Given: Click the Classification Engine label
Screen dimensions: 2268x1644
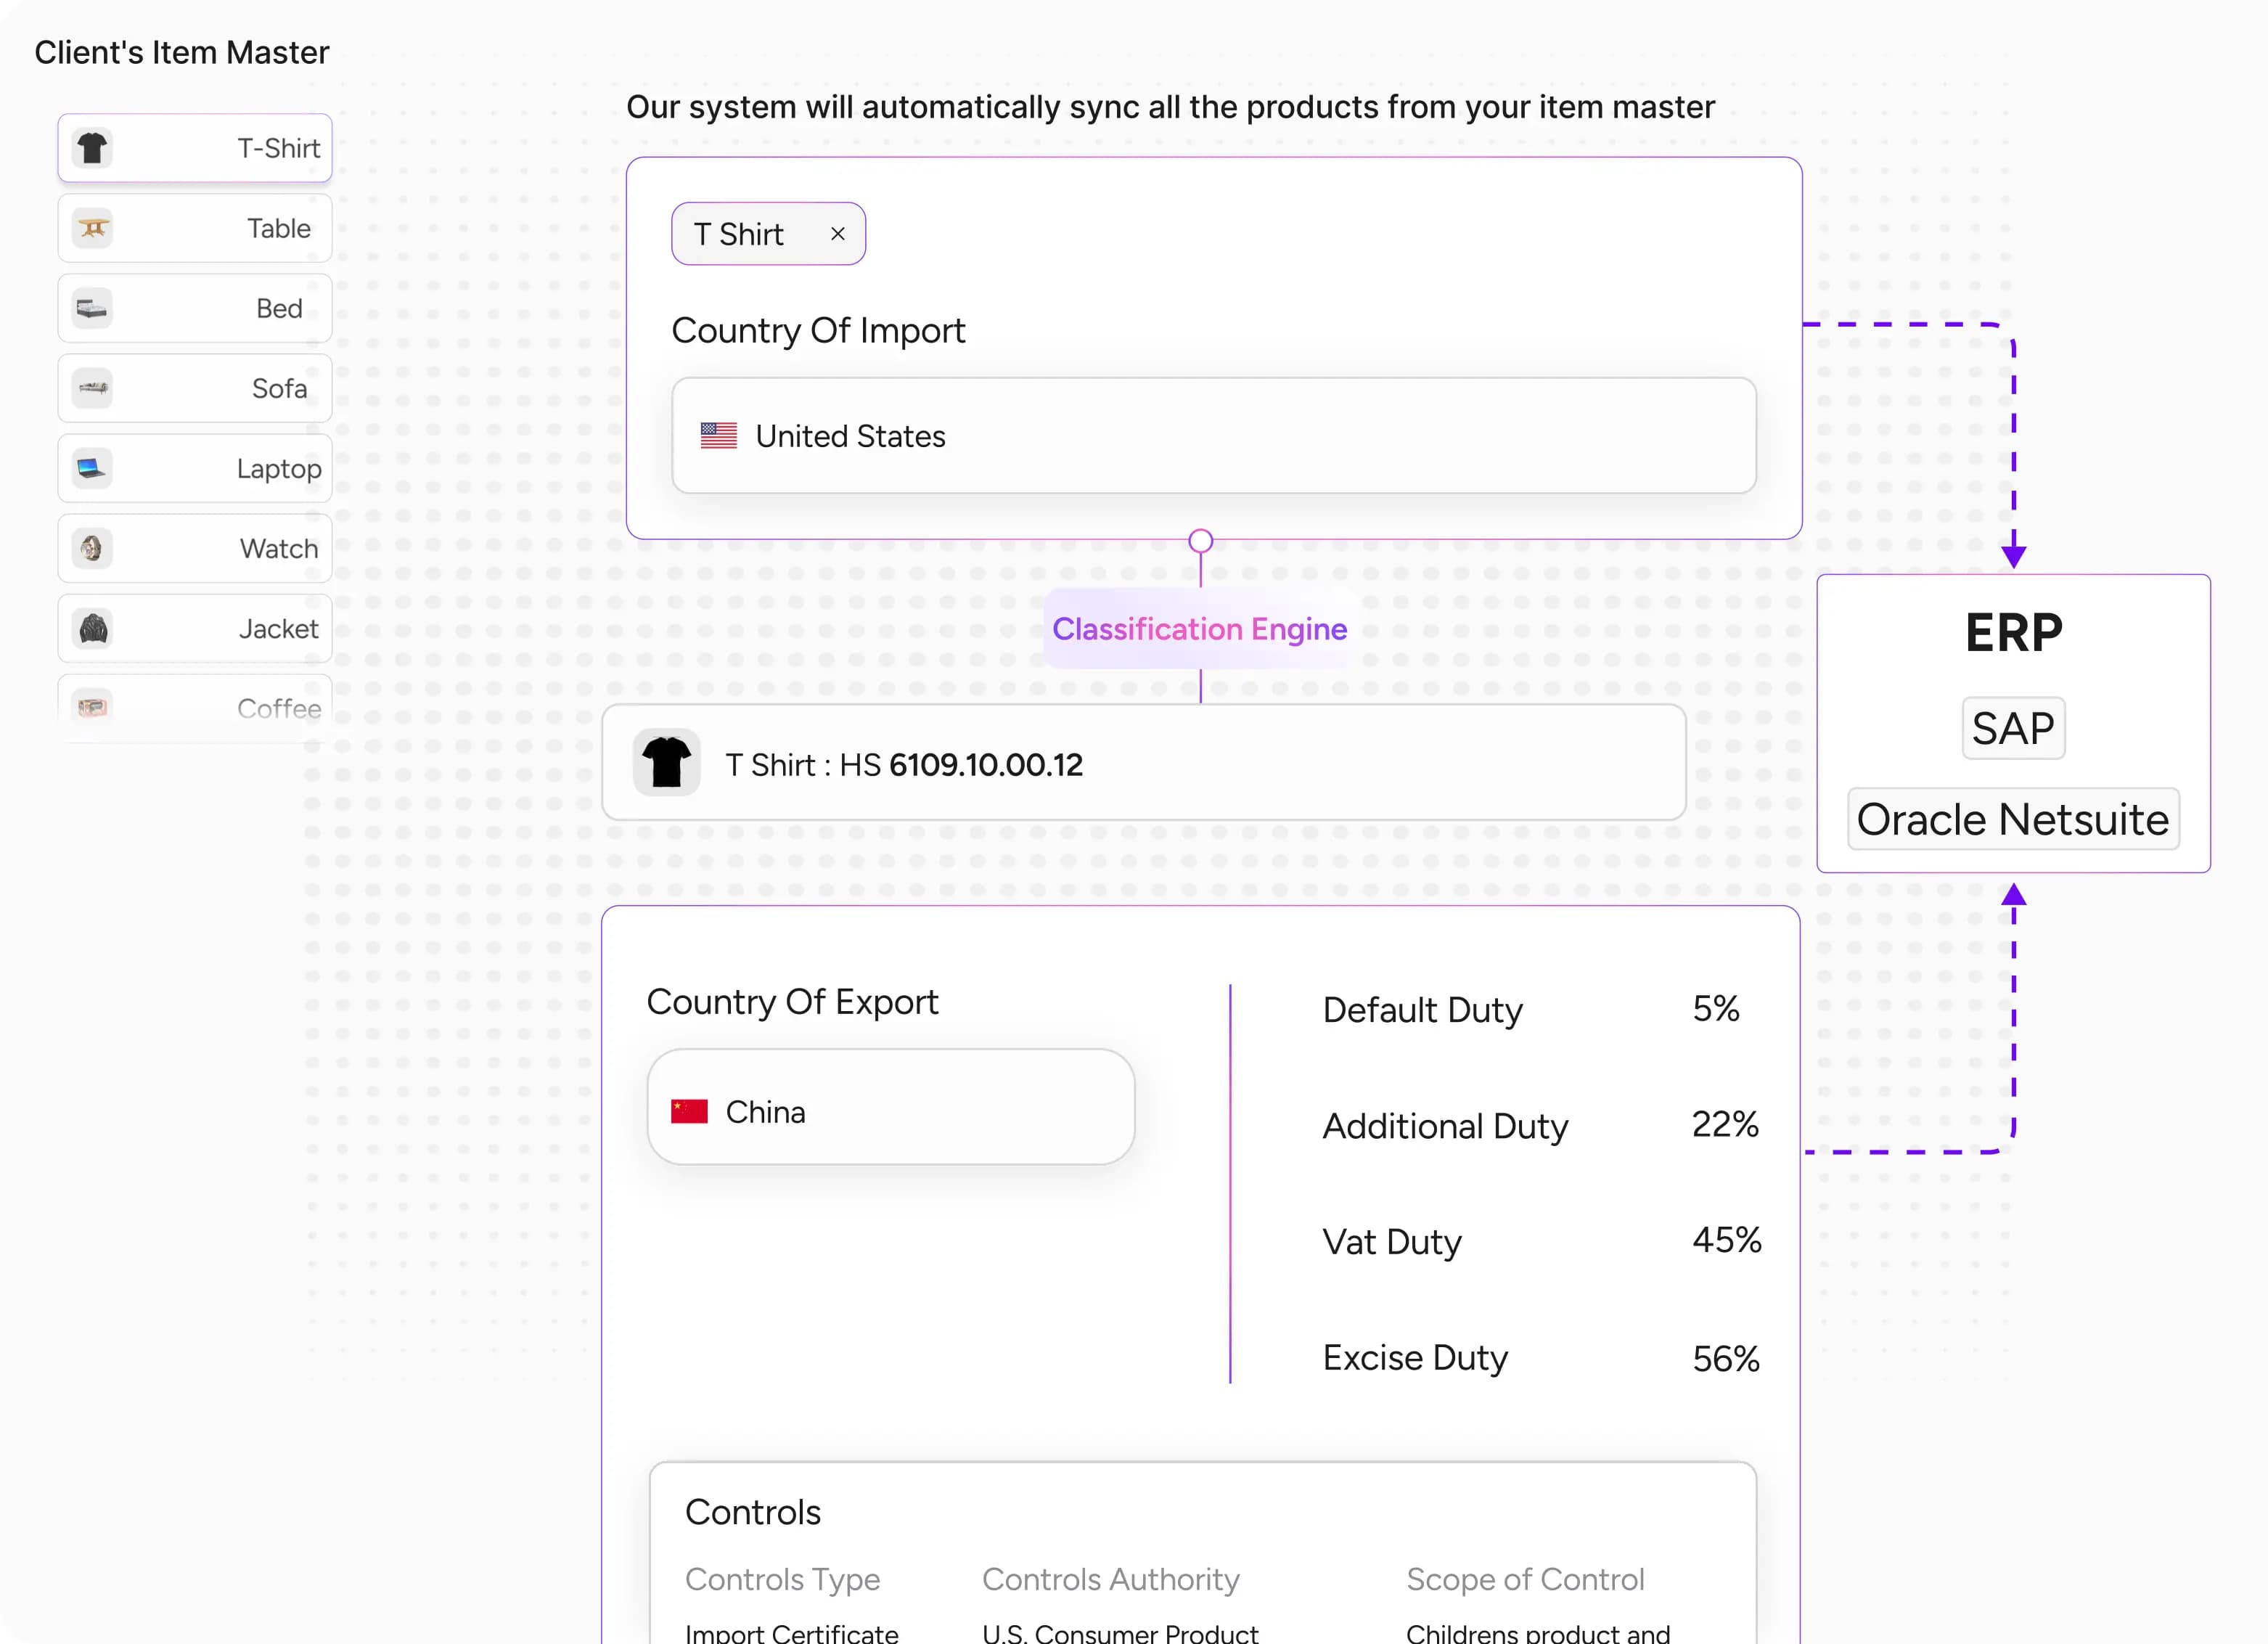Looking at the screenshot, I should 1199,629.
